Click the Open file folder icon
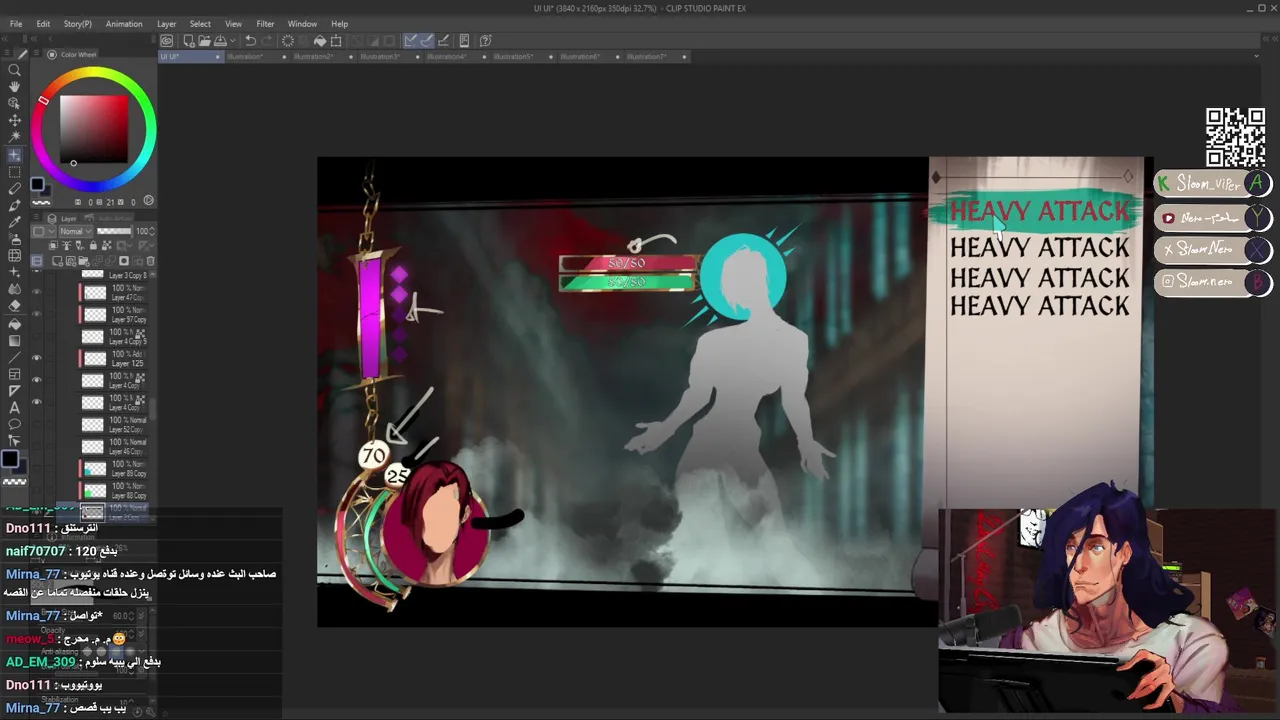Screen dimensions: 1280x720 [x=204, y=41]
